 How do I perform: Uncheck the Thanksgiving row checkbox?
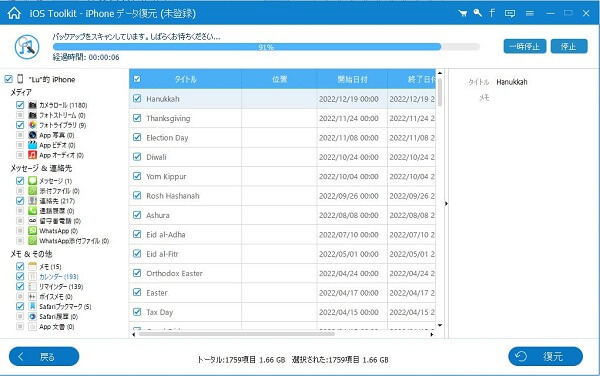coord(137,118)
